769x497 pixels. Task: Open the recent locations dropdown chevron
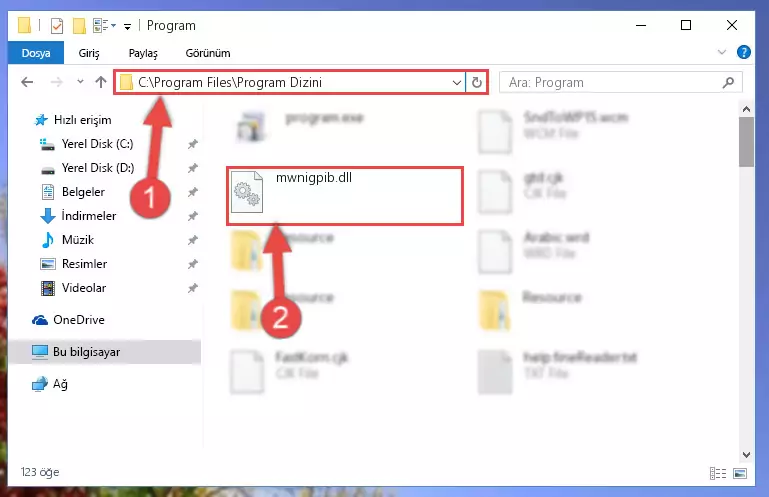(x=80, y=82)
